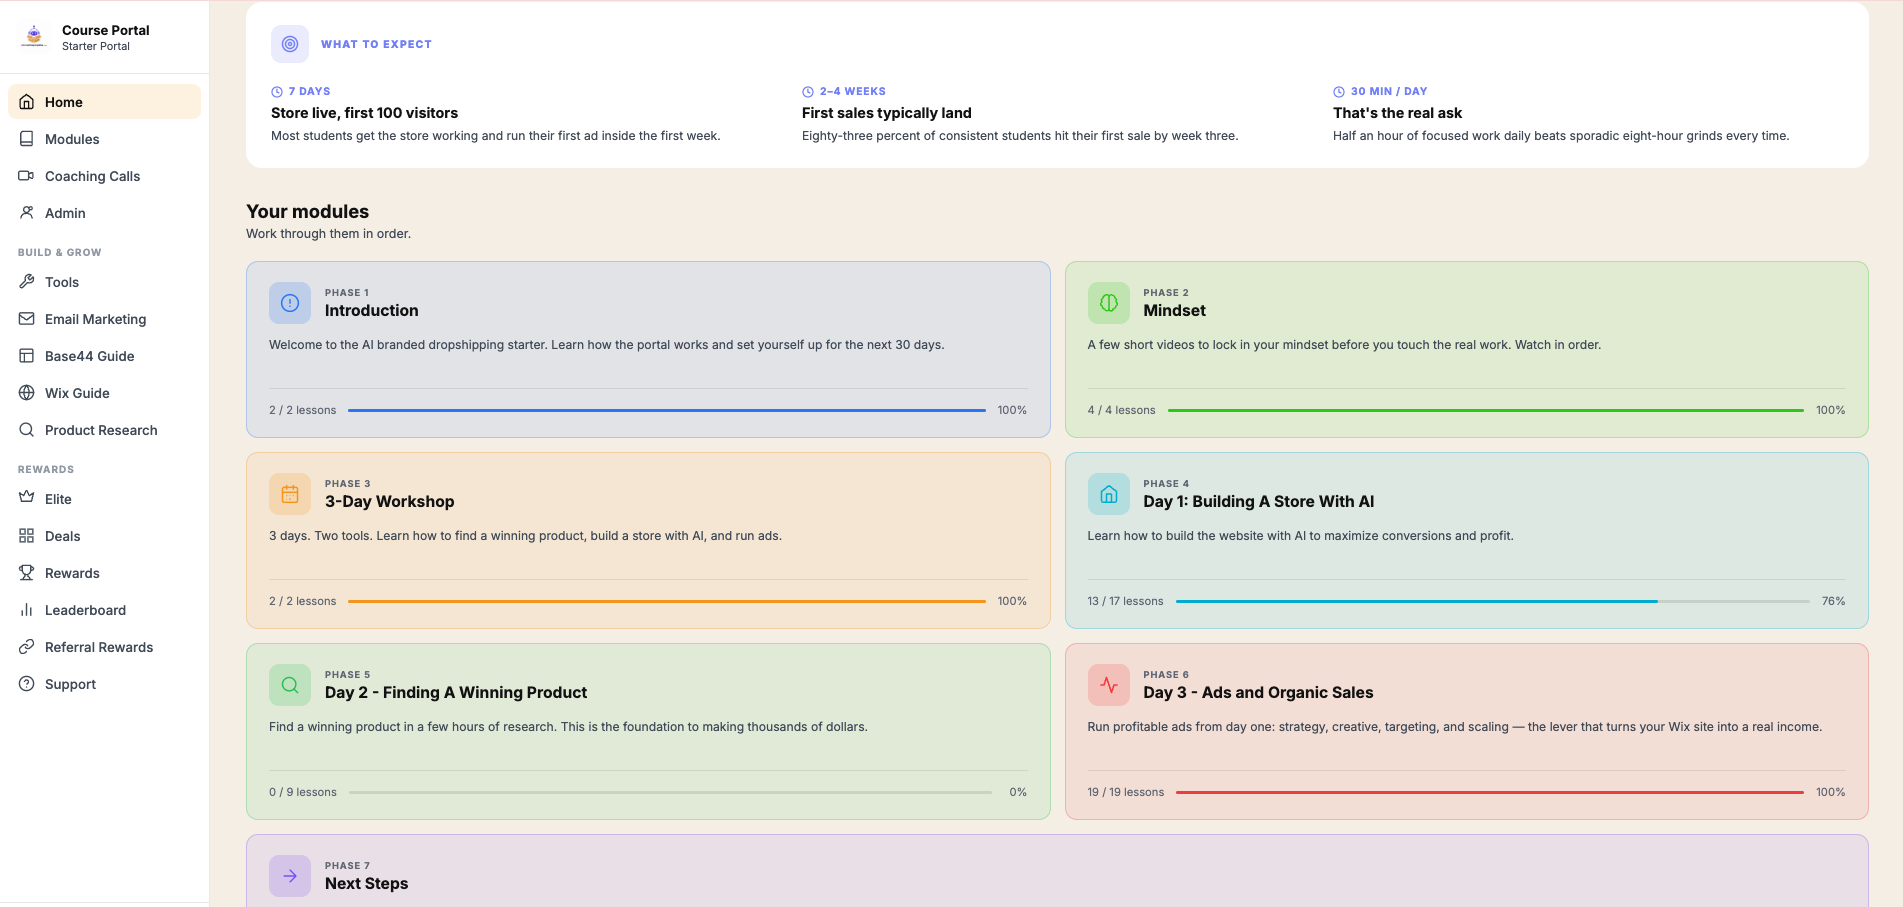Click the Tools wrench icon
Screen dimensions: 1903x907
click(27, 282)
